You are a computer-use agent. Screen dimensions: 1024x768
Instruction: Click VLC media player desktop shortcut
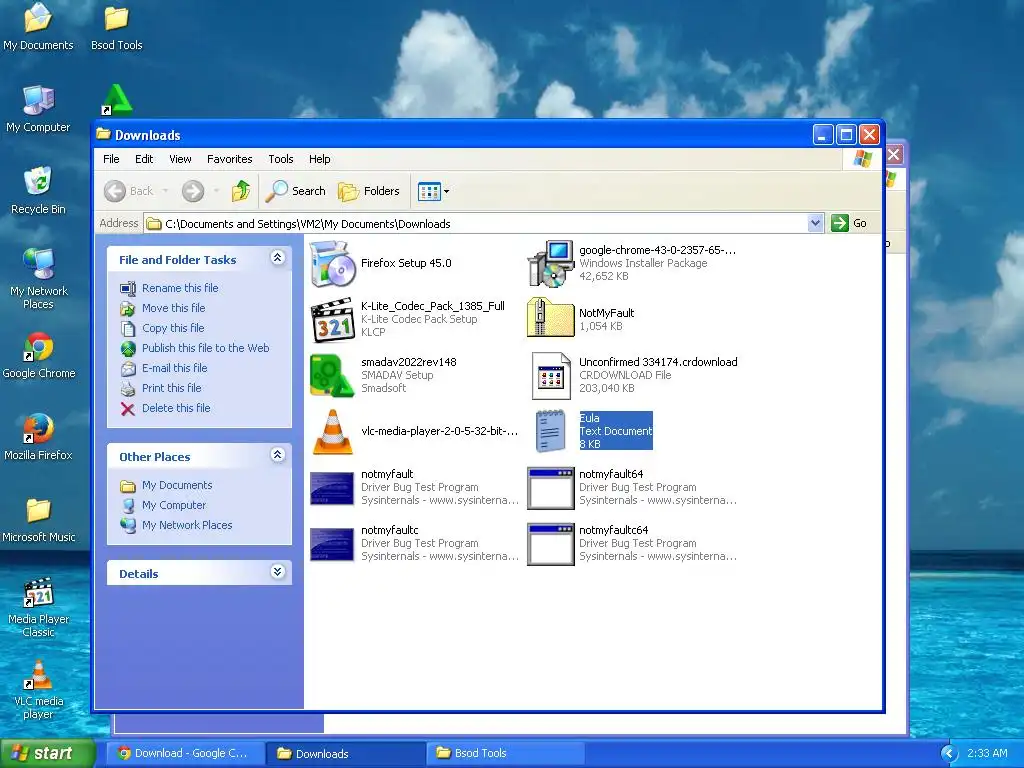[38, 690]
